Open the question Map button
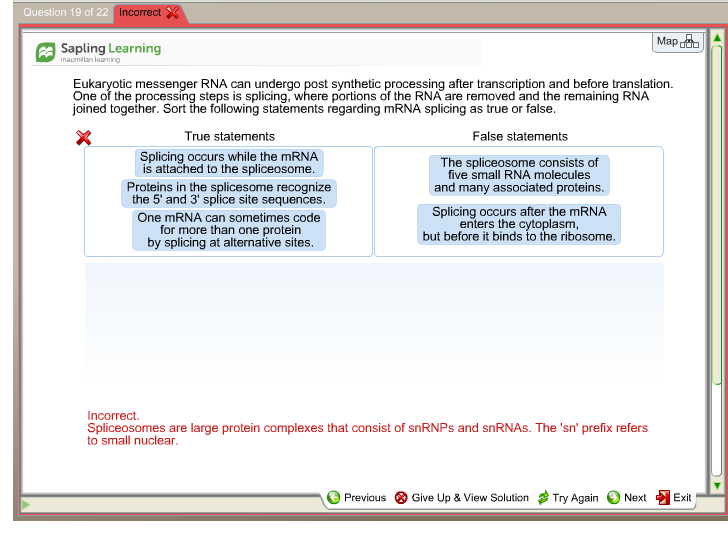Image resolution: width=728 pixels, height=539 pixels. (677, 42)
